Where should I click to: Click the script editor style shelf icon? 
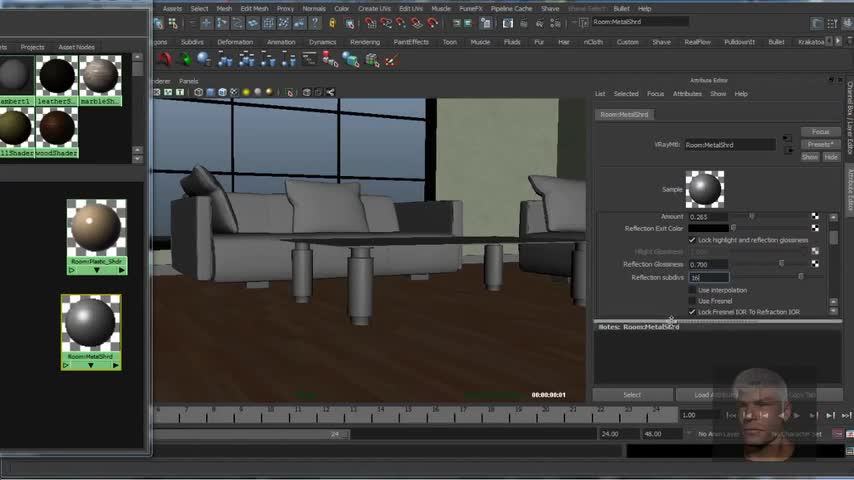click(309, 58)
